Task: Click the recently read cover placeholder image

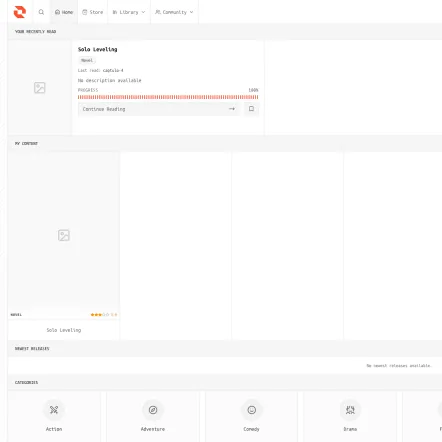Action: (x=40, y=88)
